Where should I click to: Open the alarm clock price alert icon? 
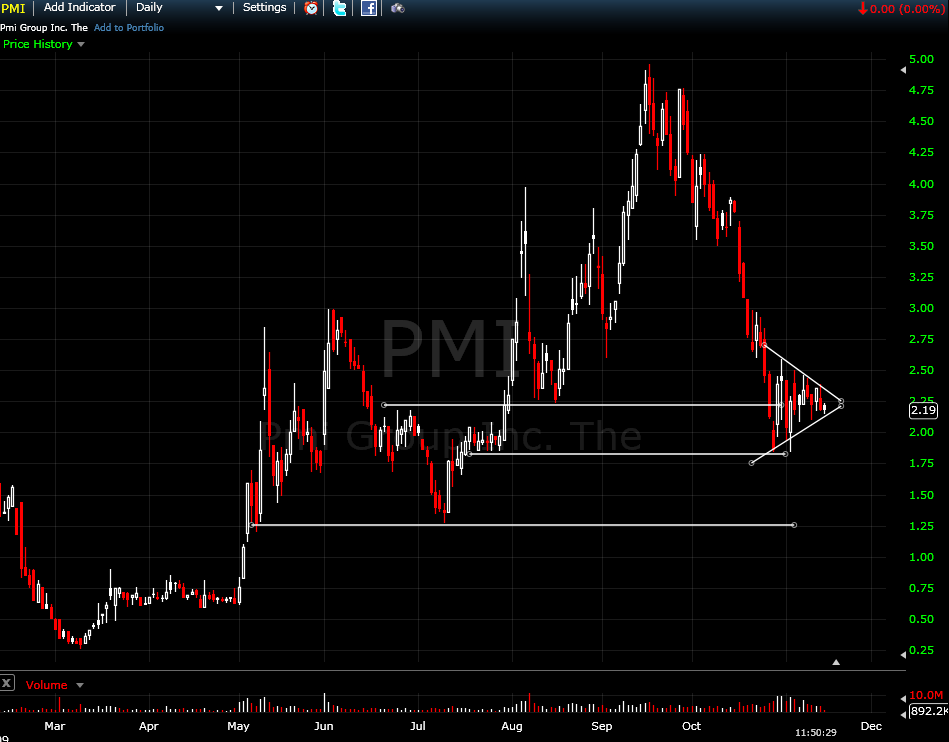click(311, 8)
